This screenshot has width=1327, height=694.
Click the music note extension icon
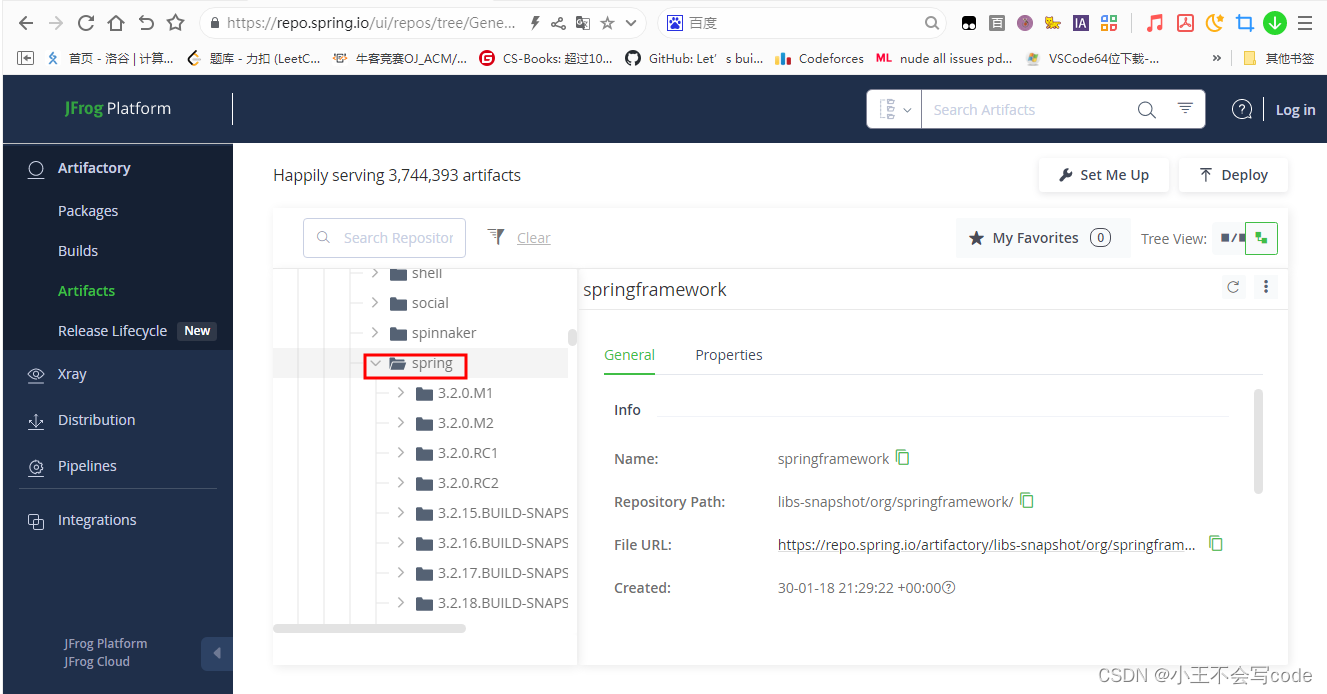[x=1155, y=22]
